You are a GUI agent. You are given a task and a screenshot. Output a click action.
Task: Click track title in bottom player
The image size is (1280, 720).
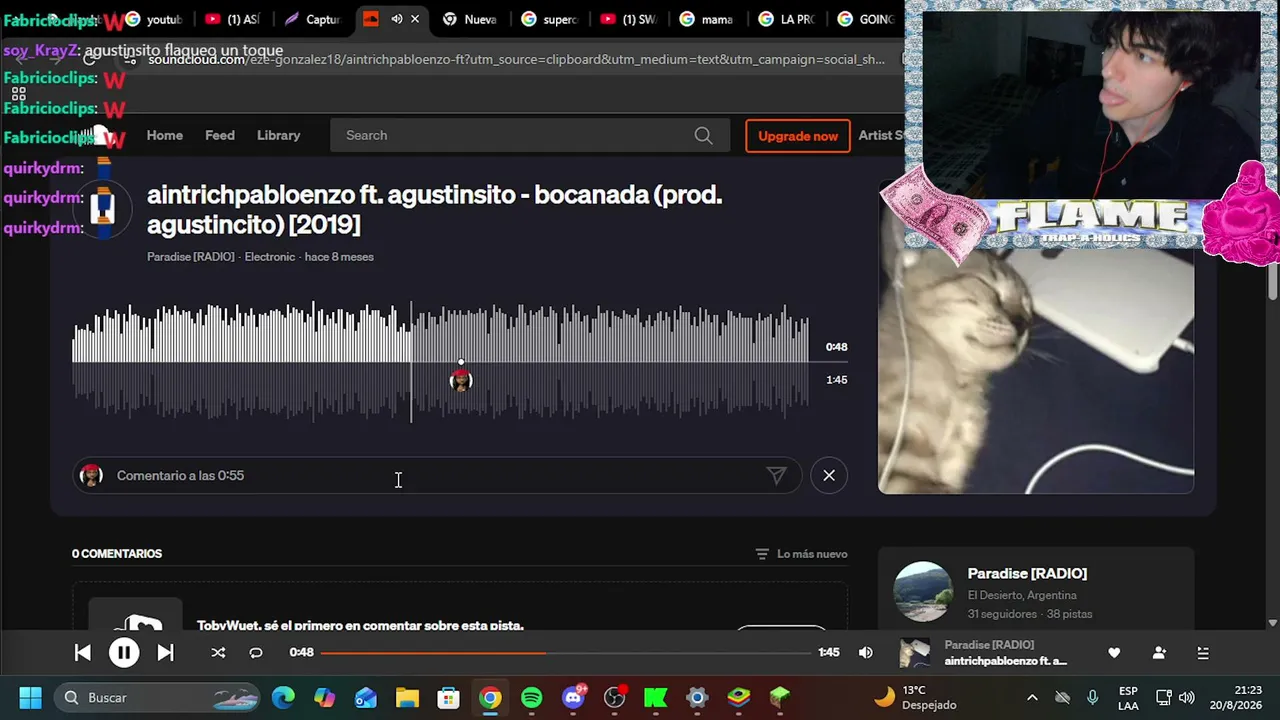(x=1005, y=661)
